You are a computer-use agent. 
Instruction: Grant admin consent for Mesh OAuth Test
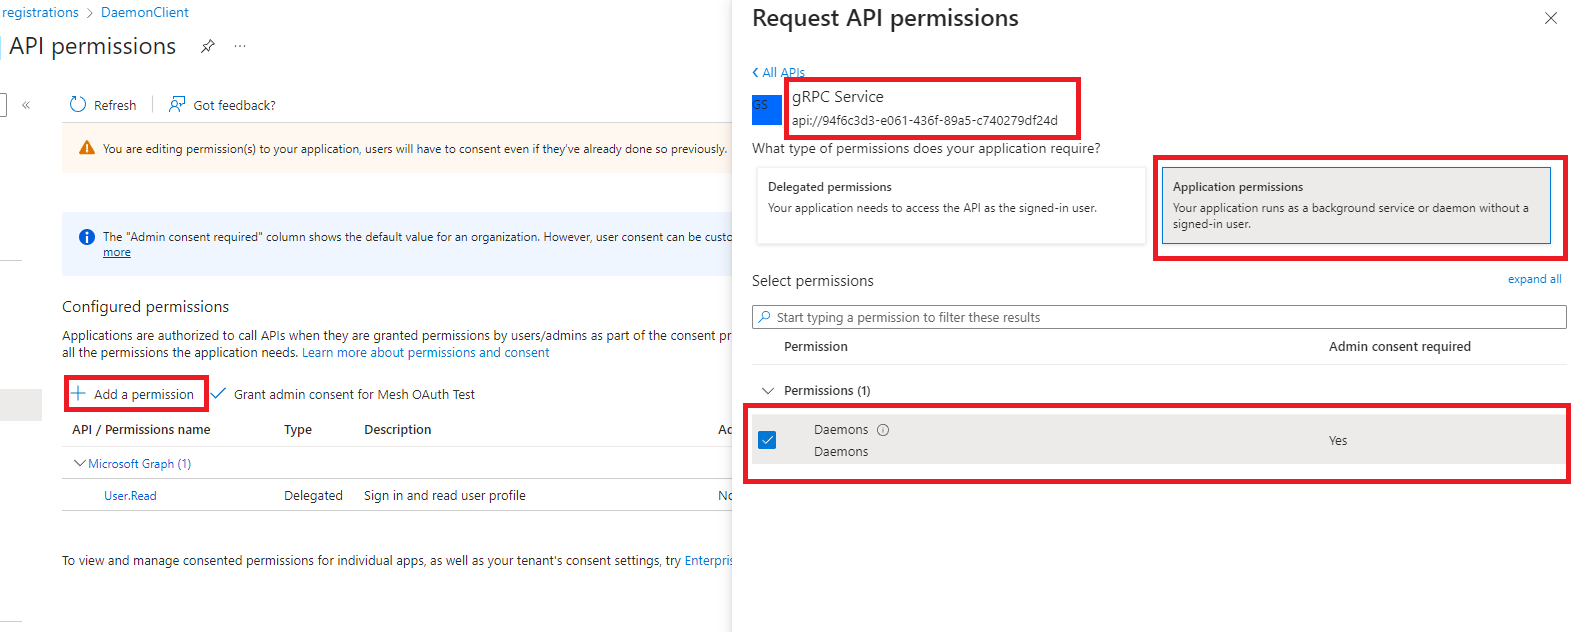pyautogui.click(x=345, y=394)
